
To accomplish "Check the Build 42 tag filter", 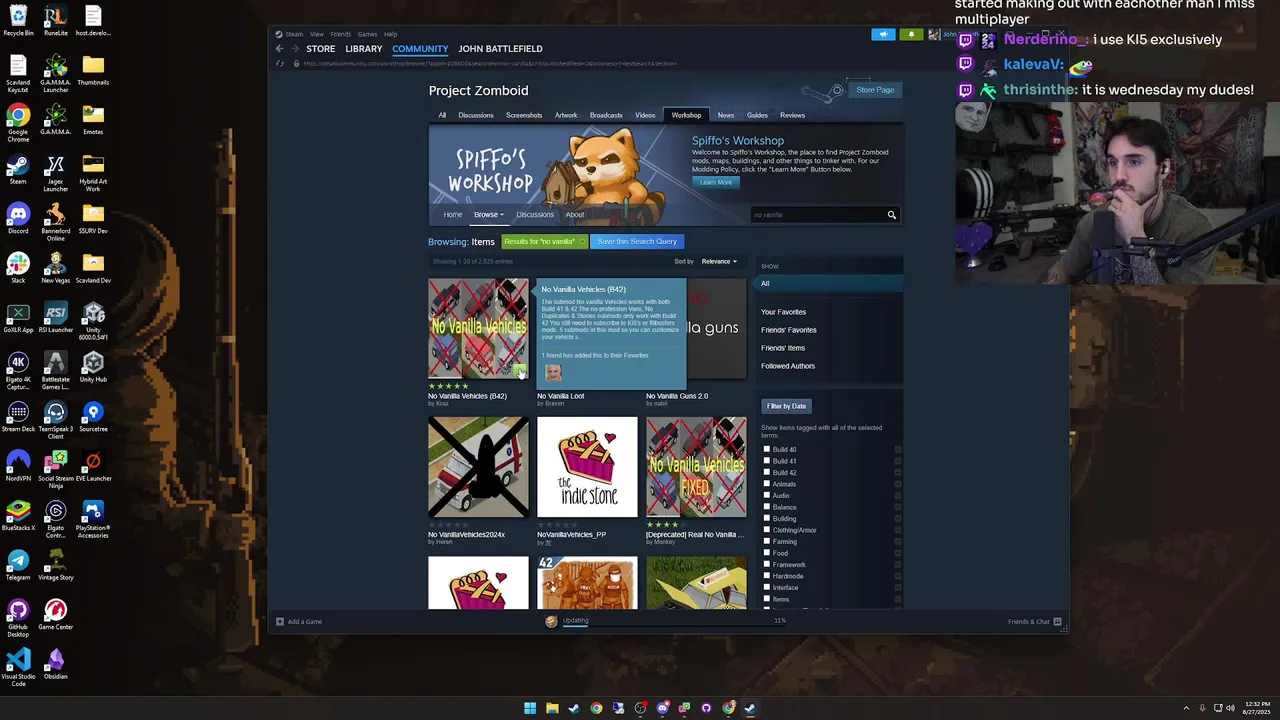I will pos(767,473).
